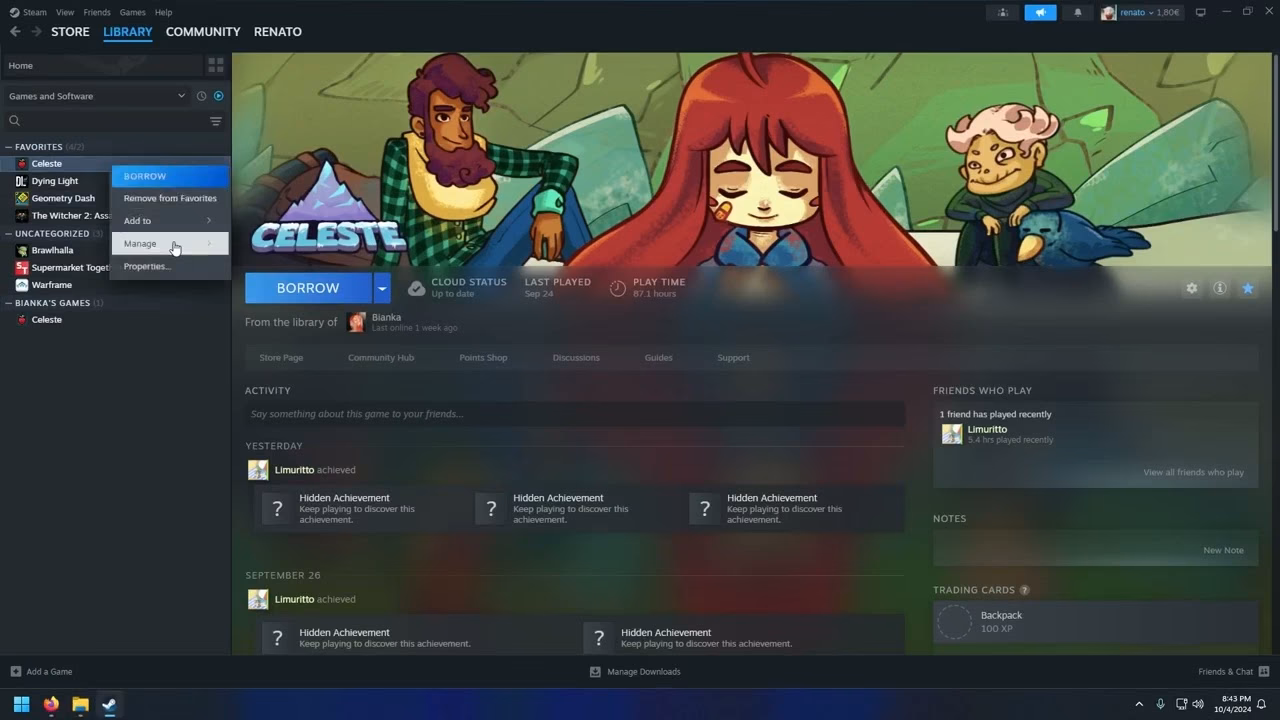The width and height of the screenshot is (1280, 720).
Task: Click the library search field
Action: coord(104,121)
